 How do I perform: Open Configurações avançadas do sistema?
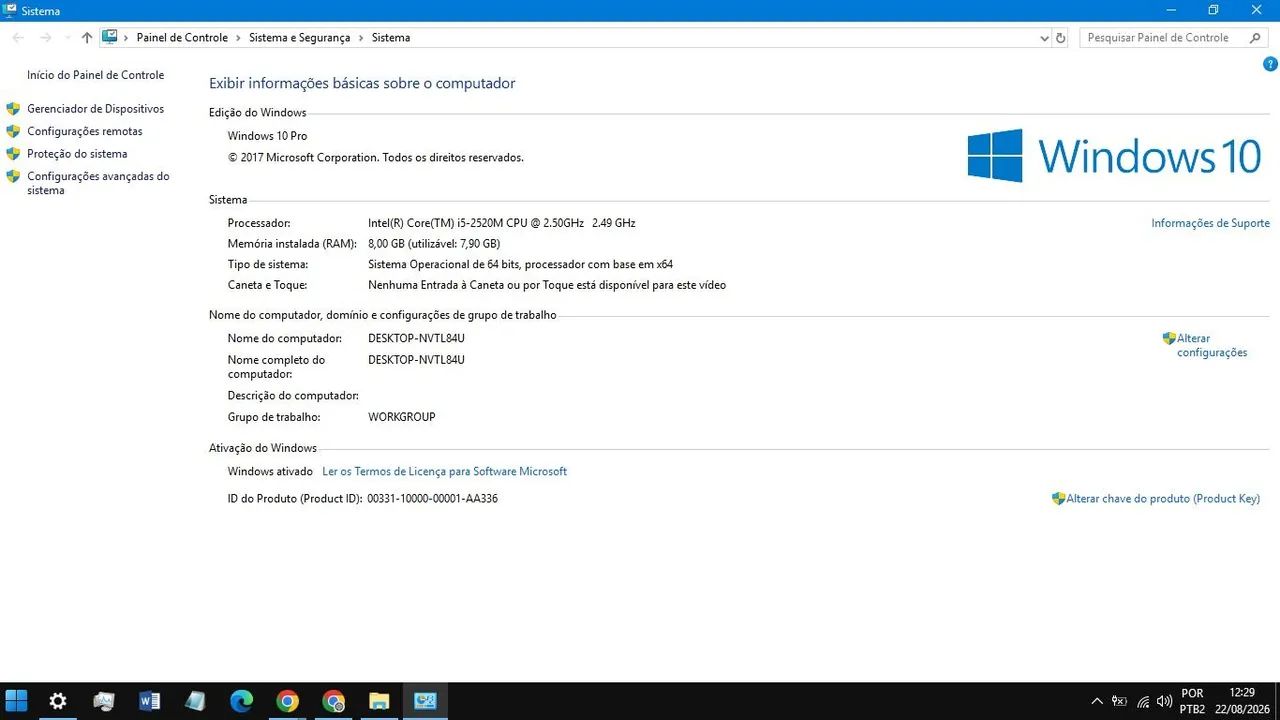click(x=98, y=183)
